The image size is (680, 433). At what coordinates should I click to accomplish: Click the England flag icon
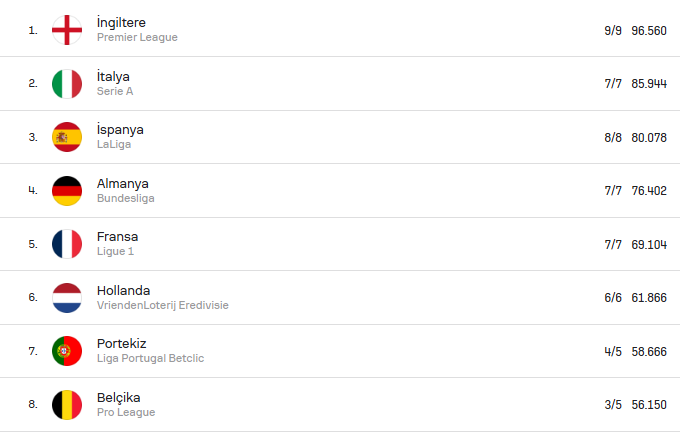67,30
